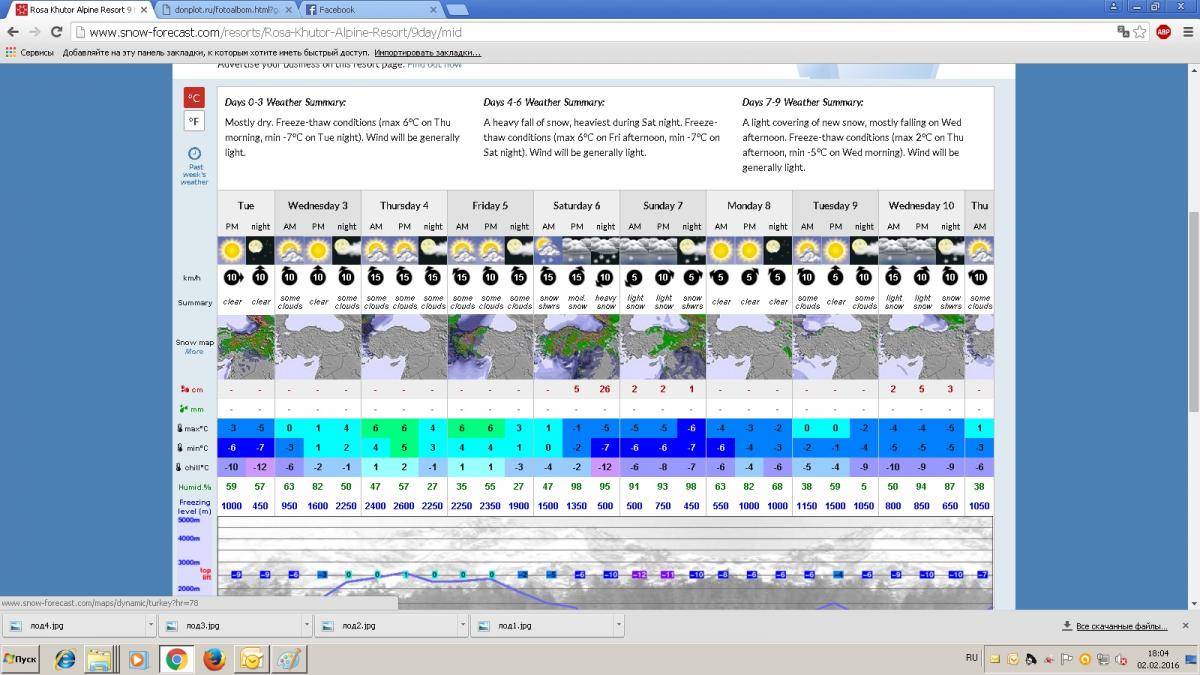This screenshot has width=1200, height=675.
Task: Open the Chrome hamburger menu
Action: click(1186, 32)
